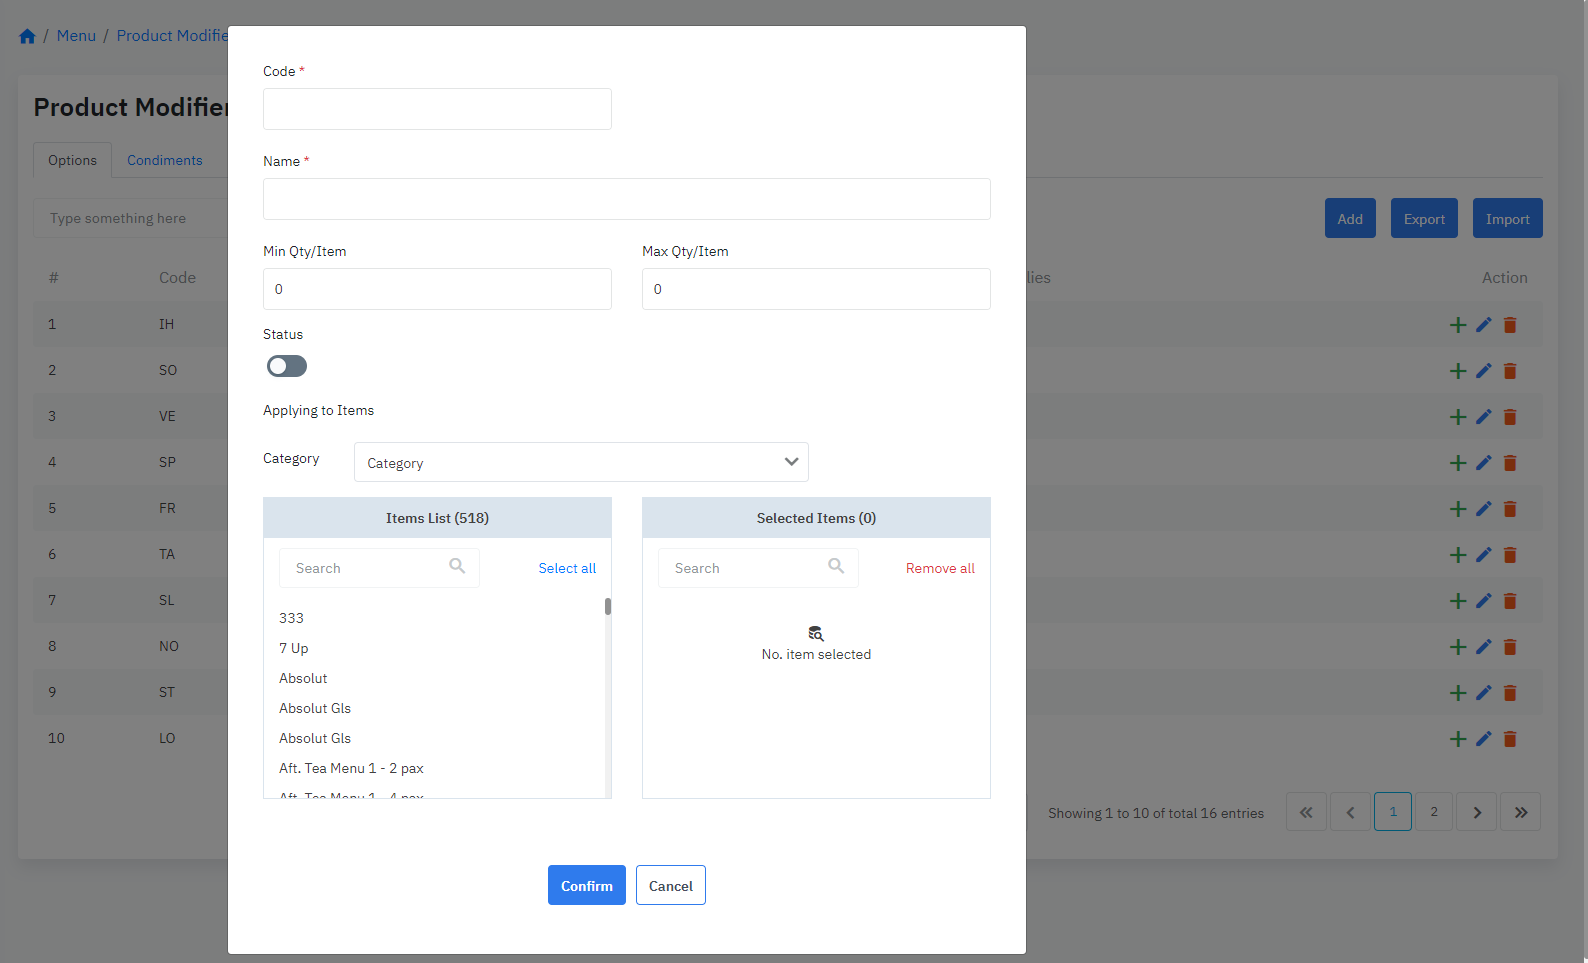Click the Select all link
This screenshot has height=963, width=1588.
click(566, 568)
